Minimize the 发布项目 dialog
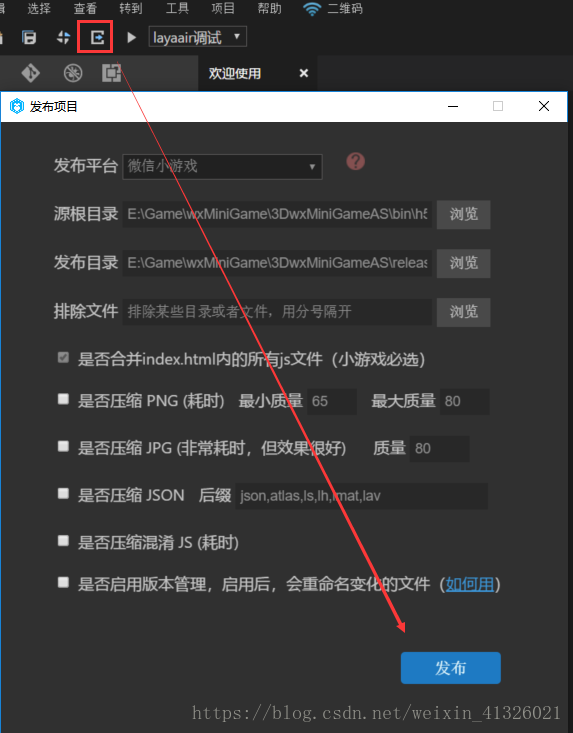Viewport: 573px width, 733px height. point(453,106)
